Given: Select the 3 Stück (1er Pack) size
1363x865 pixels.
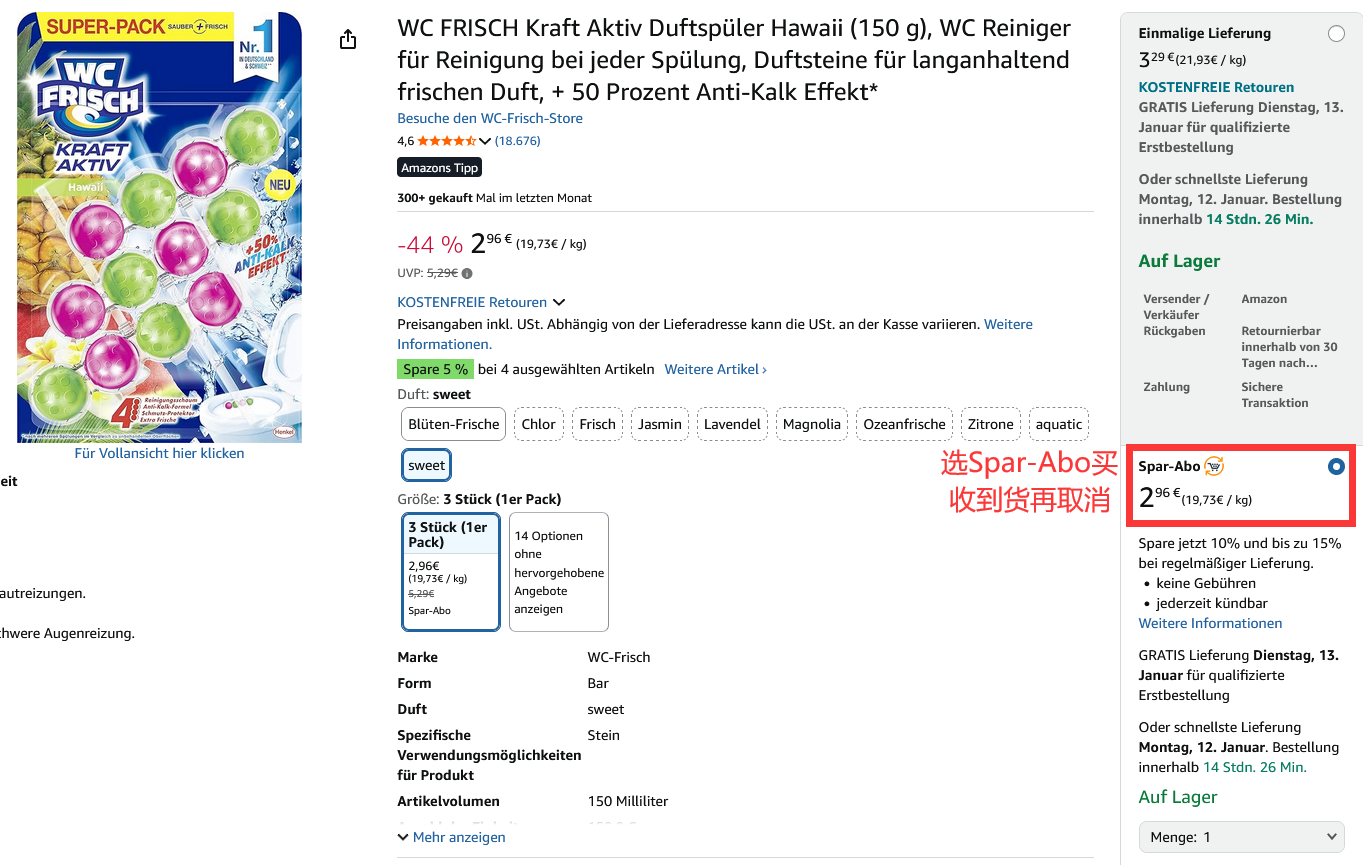Looking at the screenshot, I should coord(451,572).
